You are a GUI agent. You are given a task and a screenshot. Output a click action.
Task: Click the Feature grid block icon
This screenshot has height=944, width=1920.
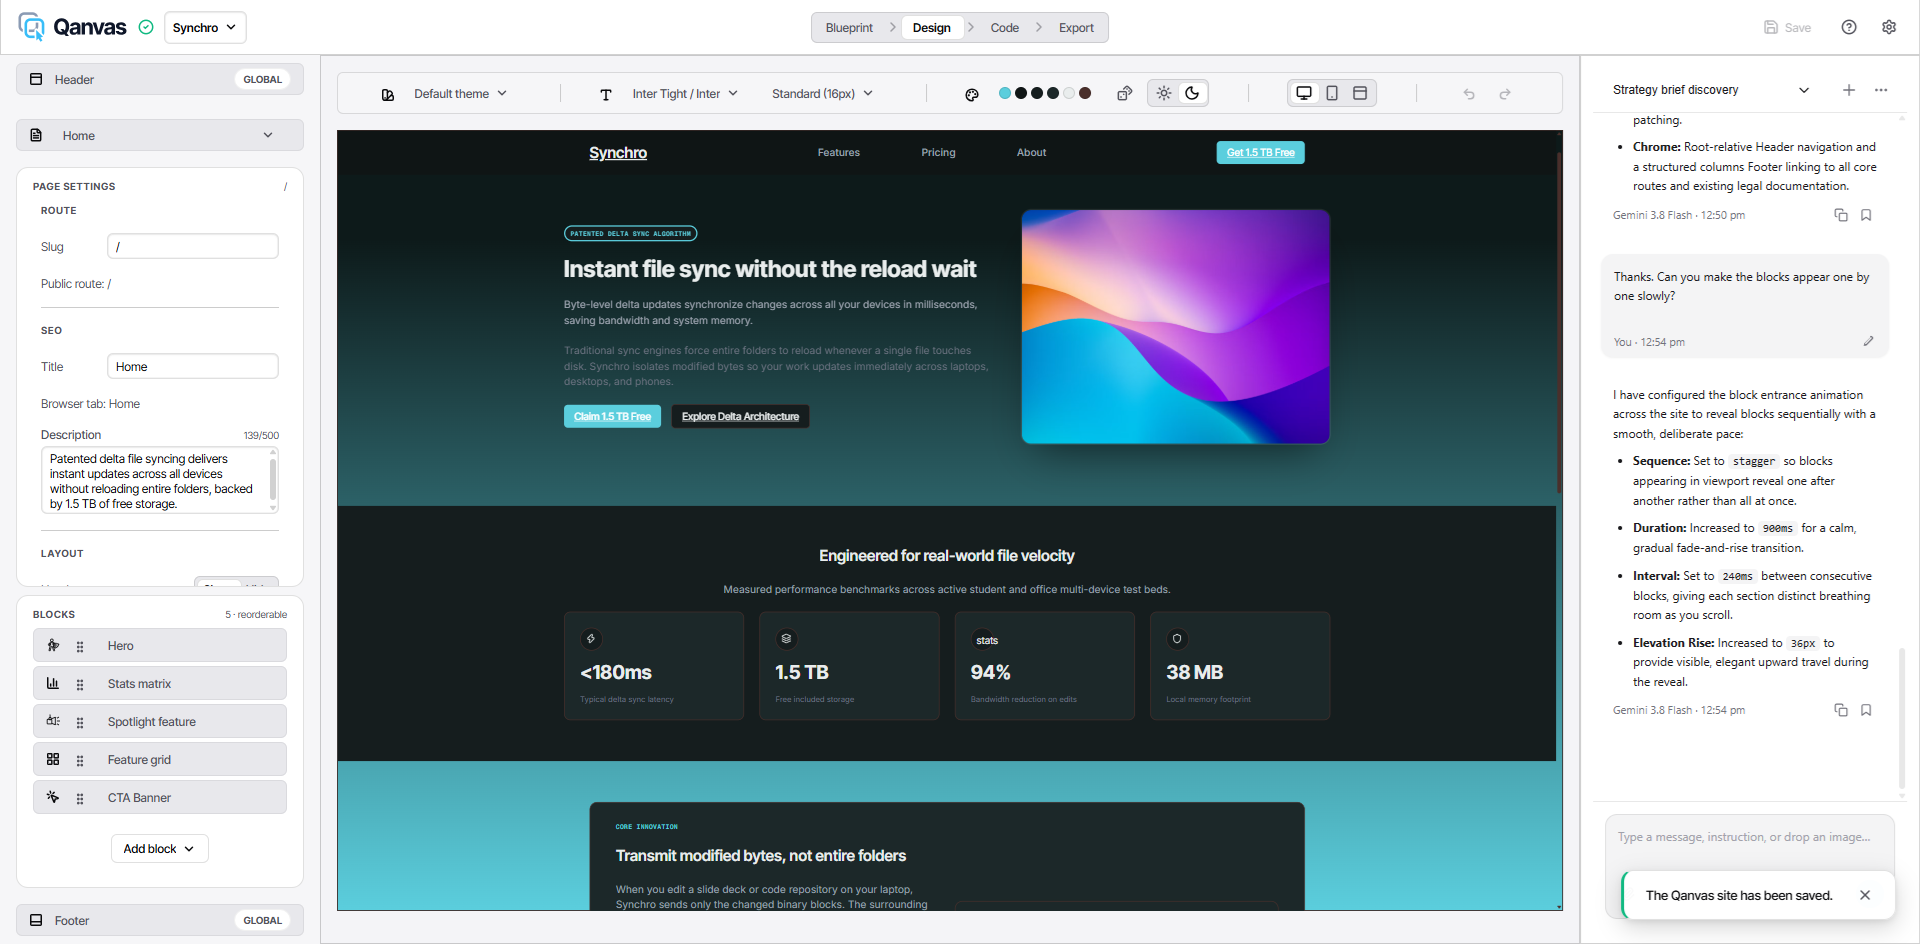point(53,759)
